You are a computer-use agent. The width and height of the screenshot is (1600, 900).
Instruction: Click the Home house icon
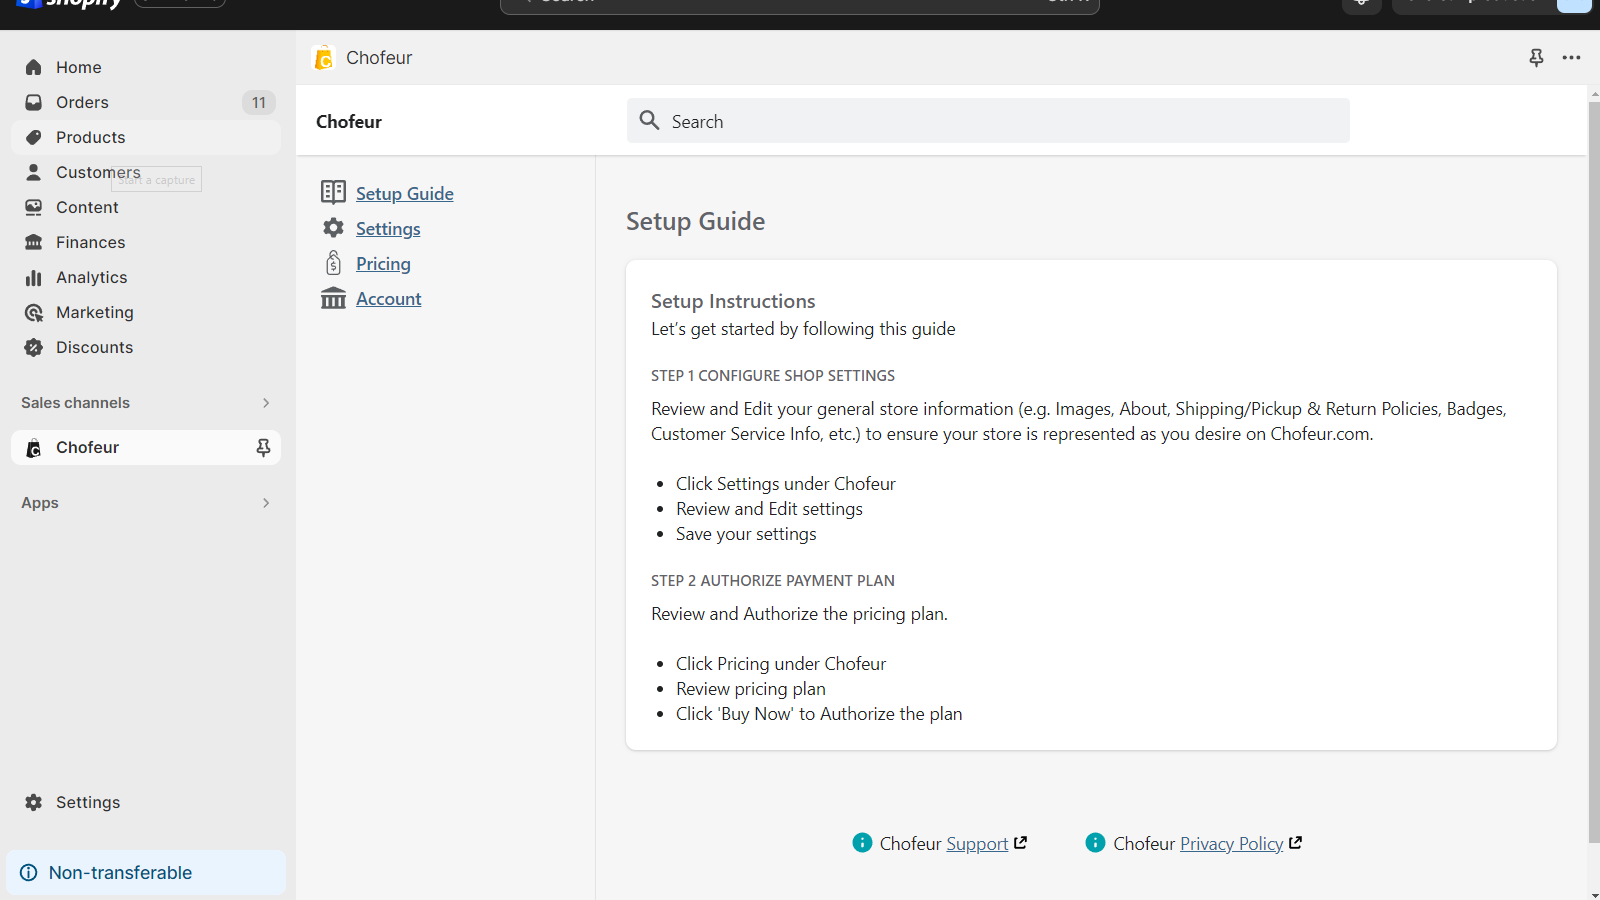tap(34, 67)
